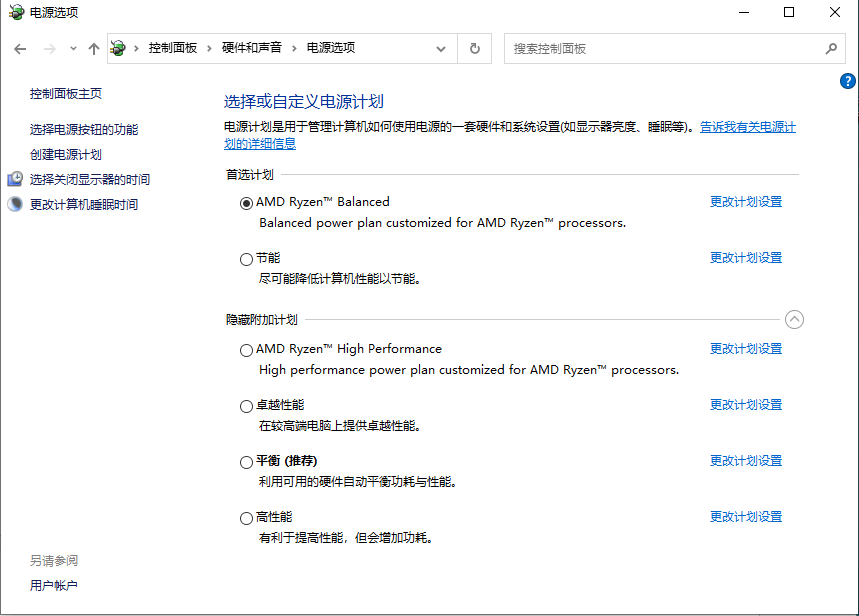The image size is (859, 616).
Task: Click the refresh icon next to the address bar
Action: click(474, 47)
